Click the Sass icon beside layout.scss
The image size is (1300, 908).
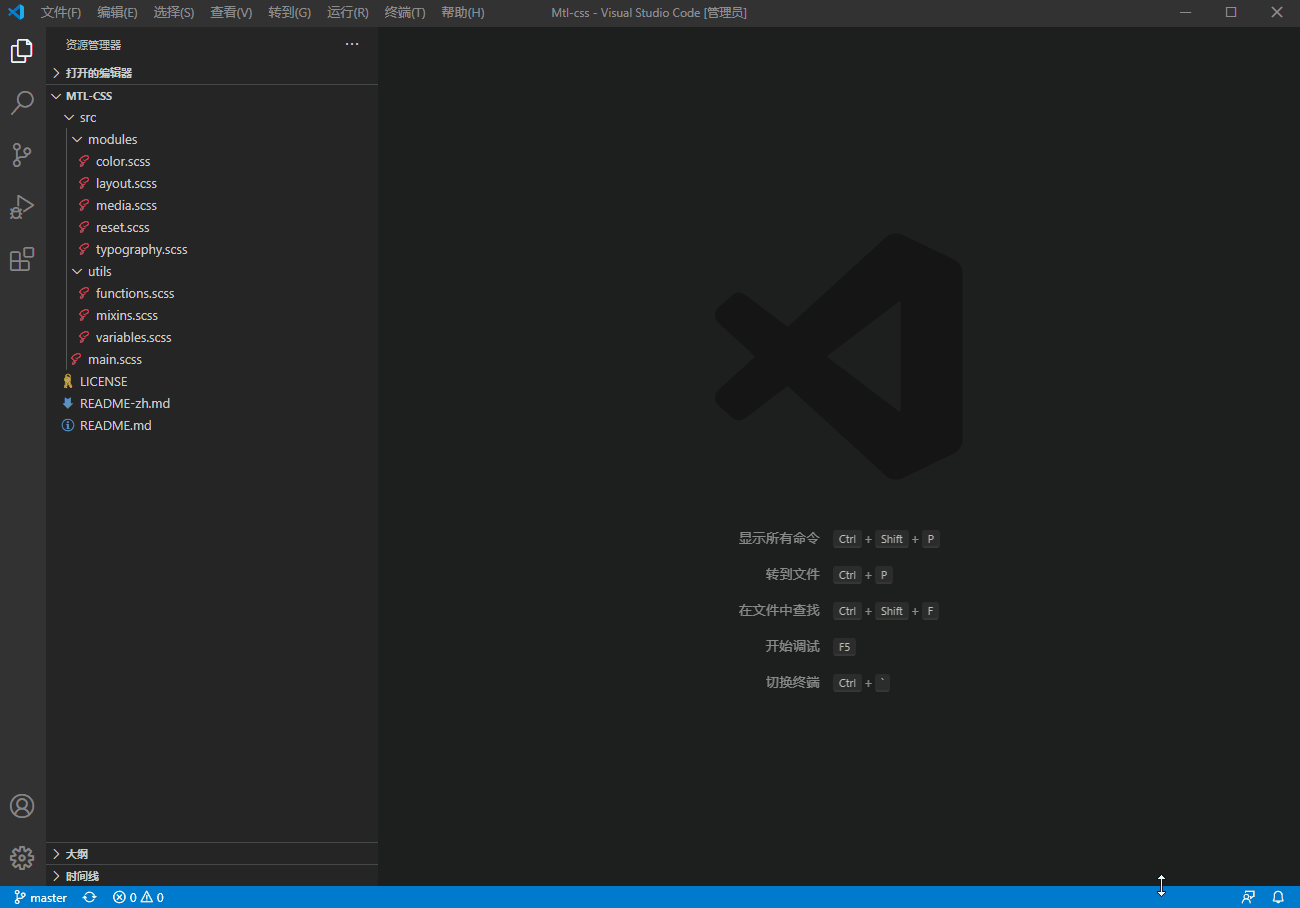(85, 183)
